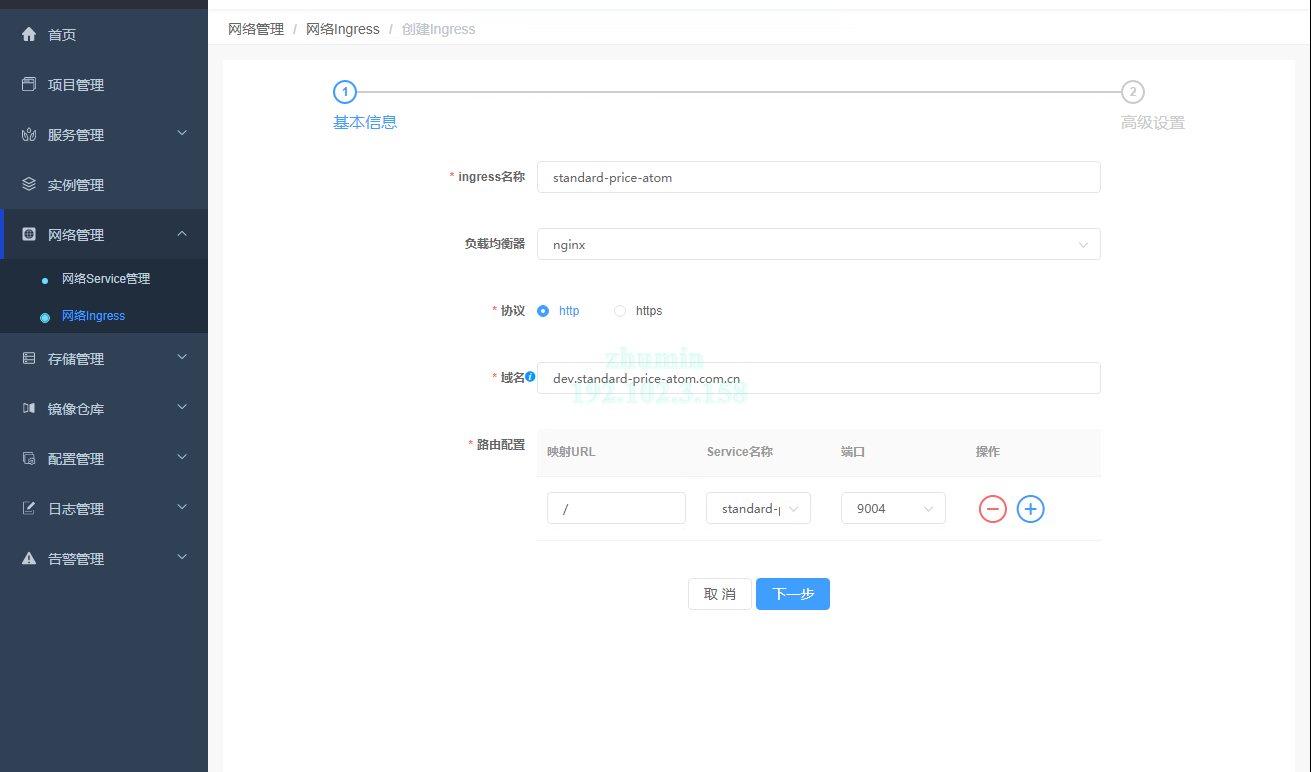1311x772 pixels.
Task: Expand 服务管理 menu chevron
Action: tap(182, 133)
